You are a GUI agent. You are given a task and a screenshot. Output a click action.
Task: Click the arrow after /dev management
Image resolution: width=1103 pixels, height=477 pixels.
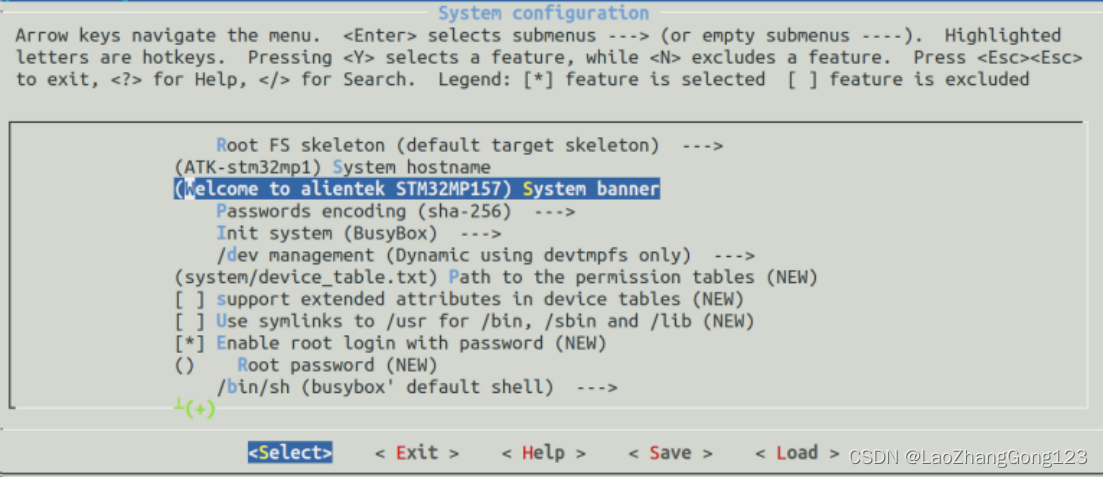click(x=734, y=255)
